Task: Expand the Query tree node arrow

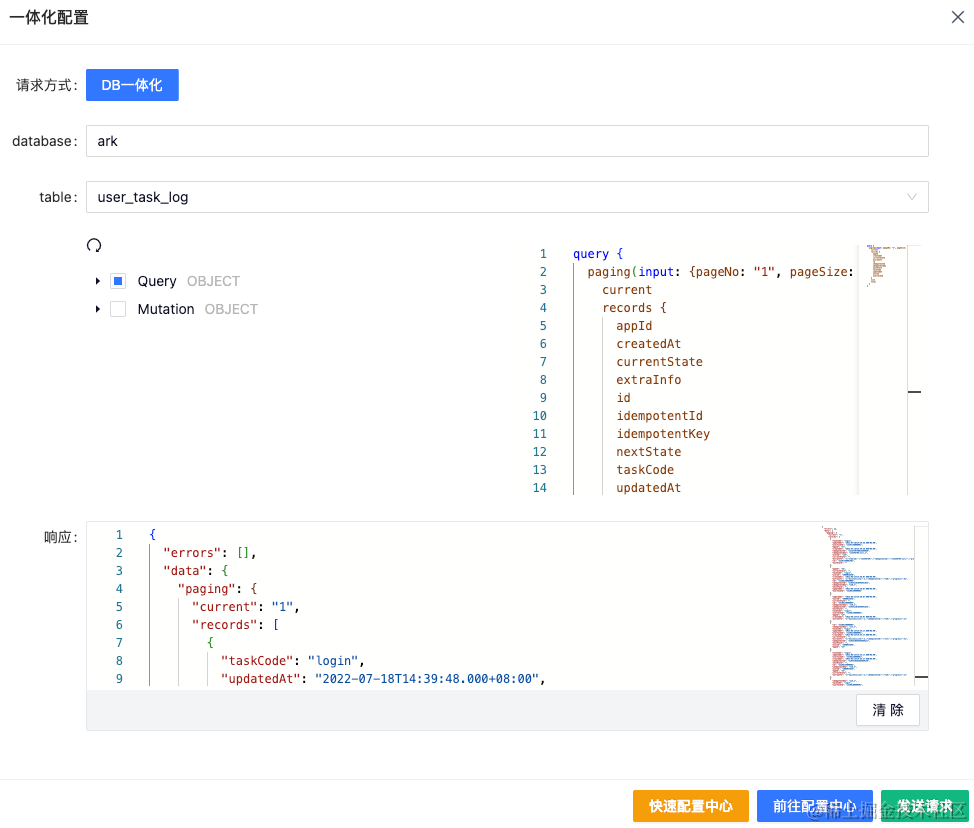Action: (x=98, y=281)
